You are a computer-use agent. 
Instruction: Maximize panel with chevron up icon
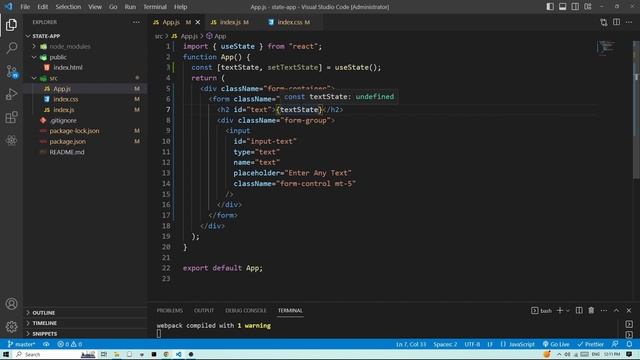coord(616,311)
